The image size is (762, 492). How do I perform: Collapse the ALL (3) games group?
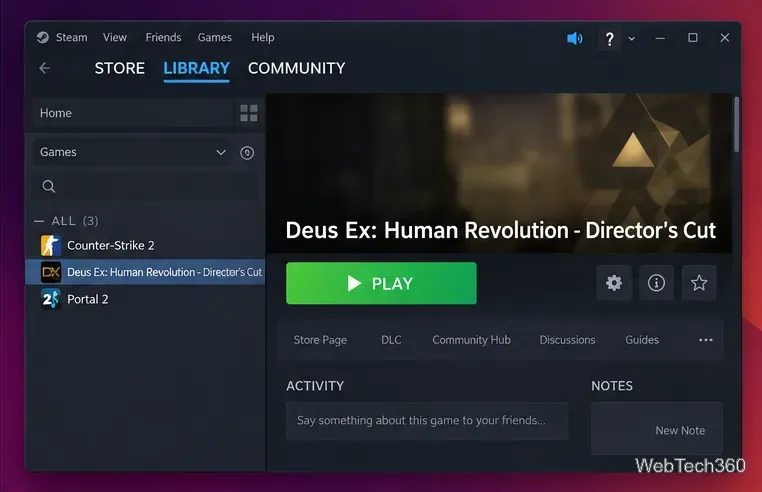click(39, 221)
